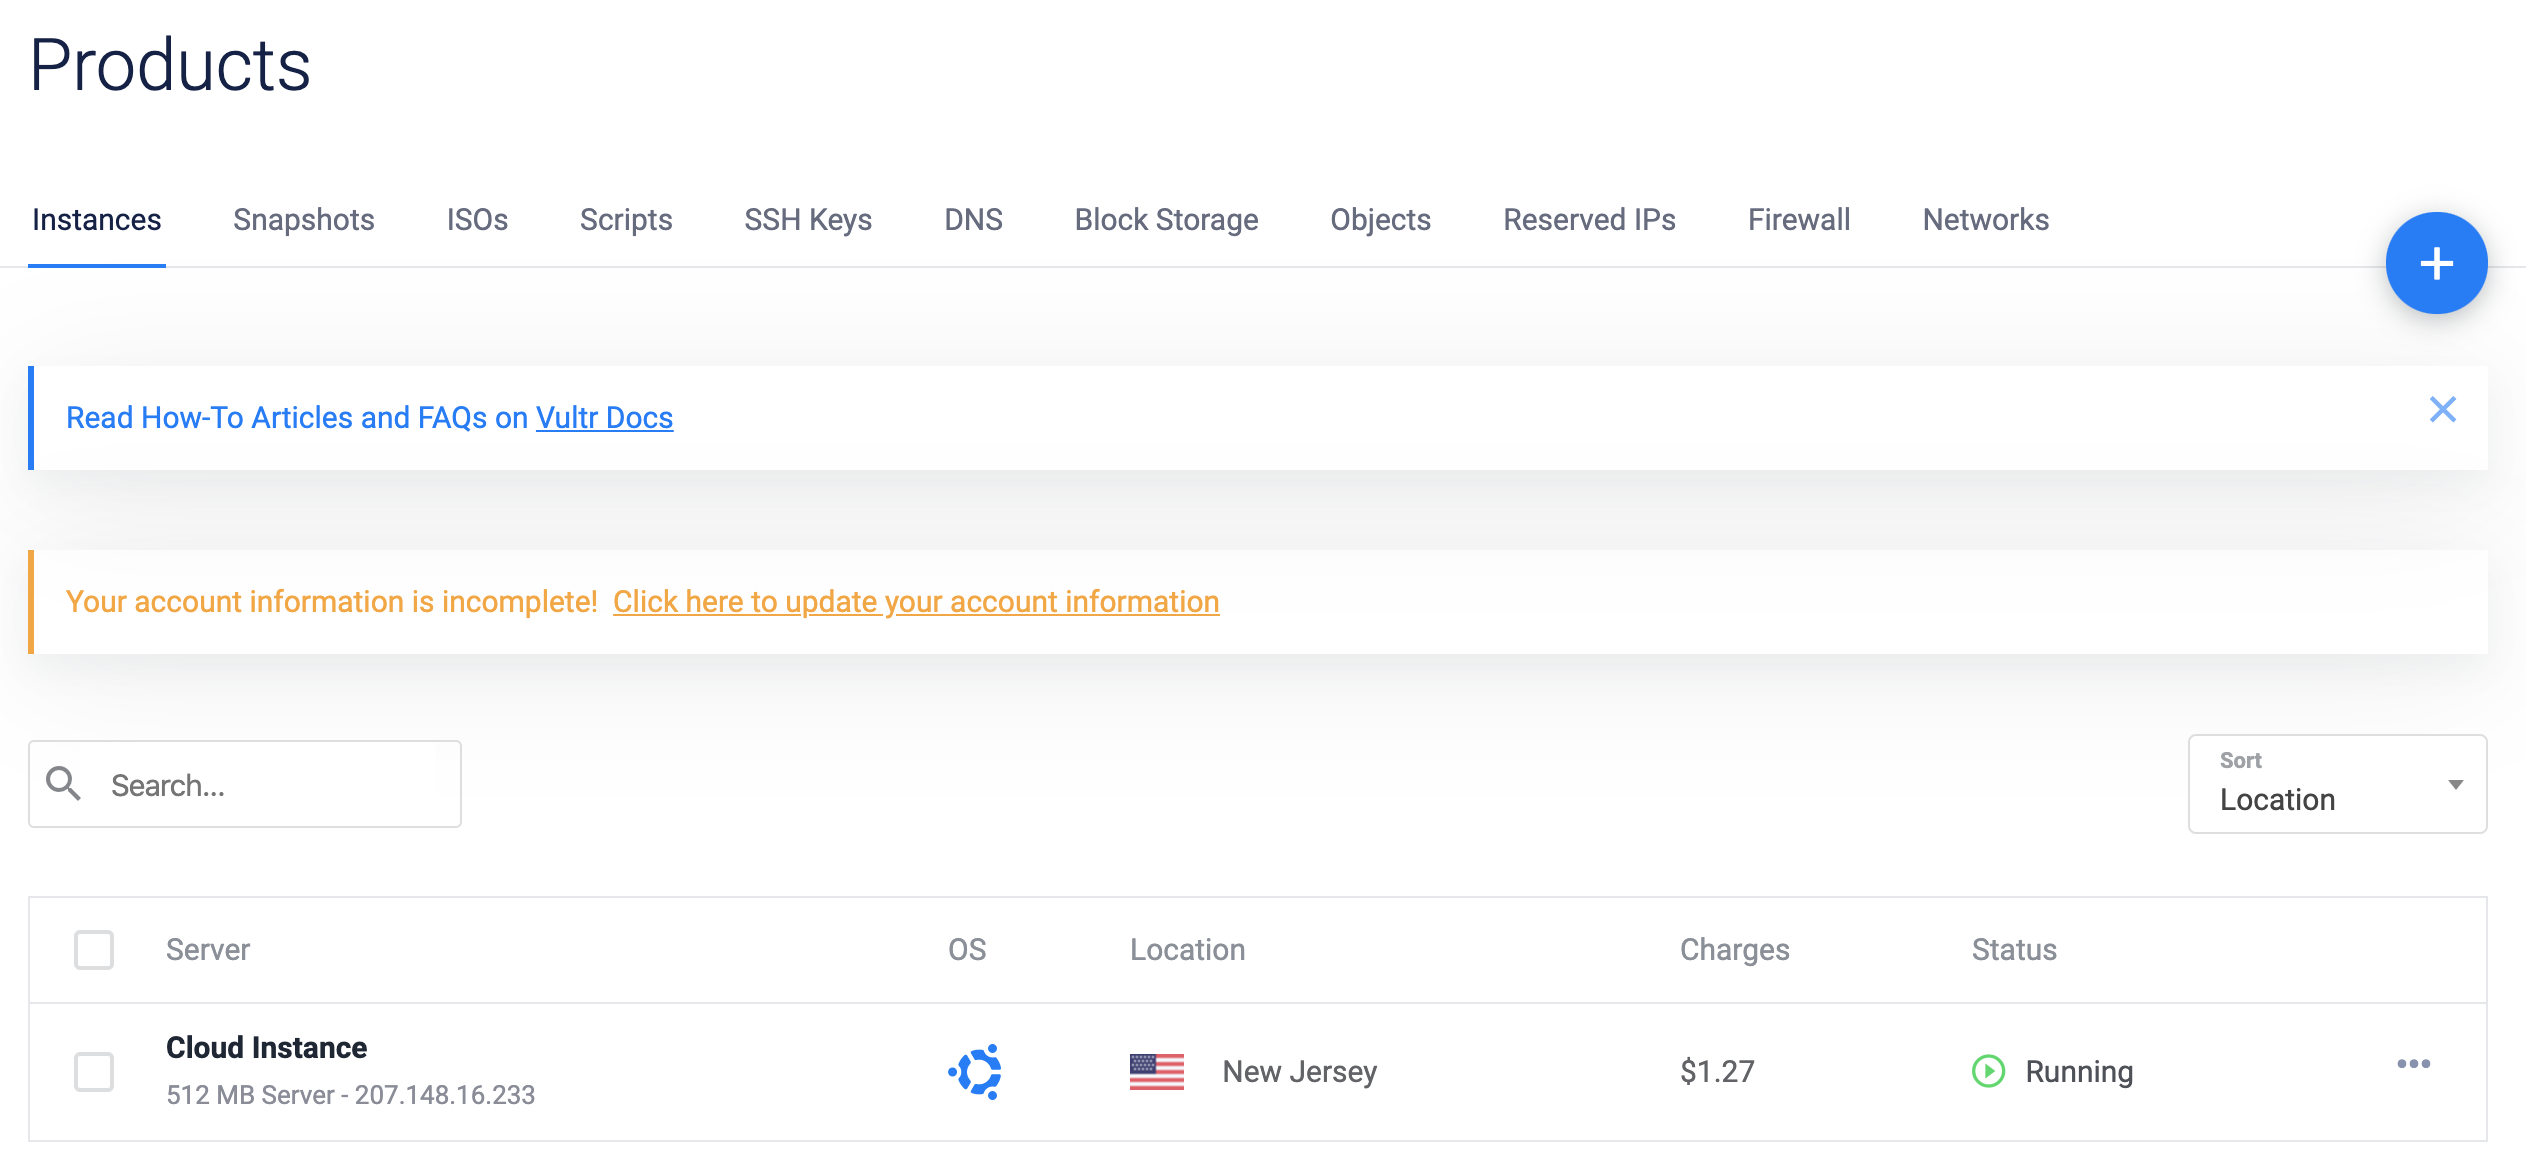Click the blue plus deploy button
2526x1172 pixels.
pyautogui.click(x=2435, y=263)
